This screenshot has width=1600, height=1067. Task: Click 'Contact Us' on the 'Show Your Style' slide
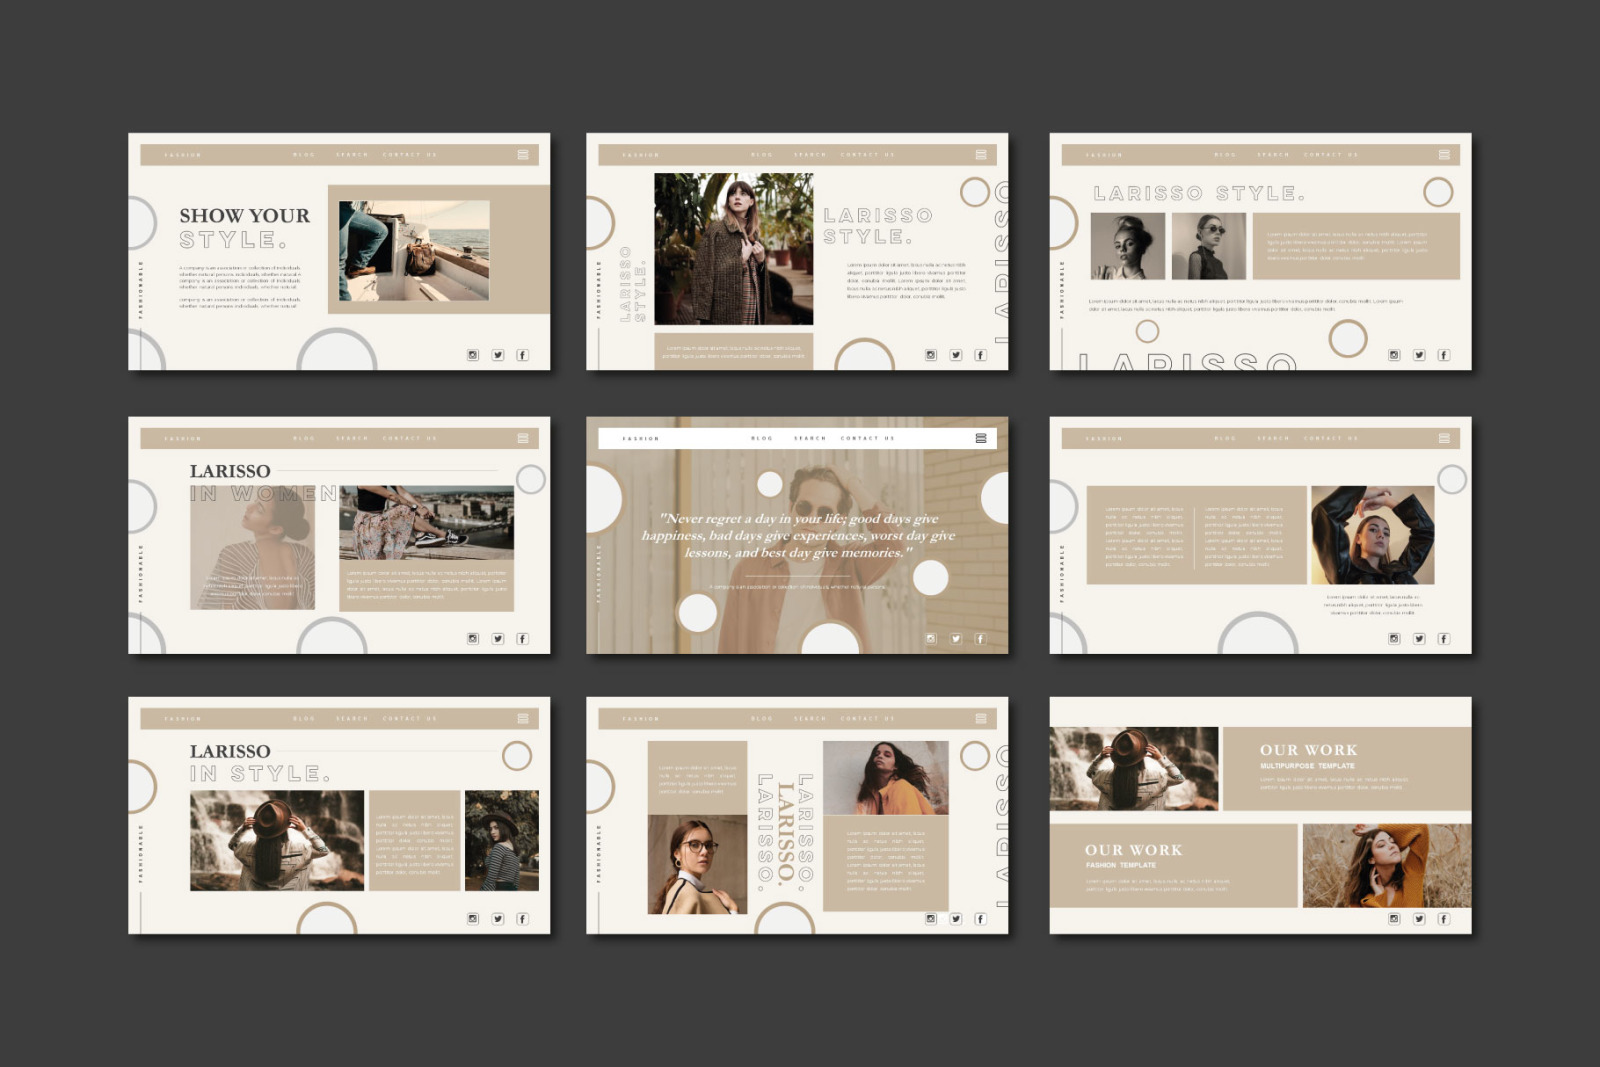410,155
